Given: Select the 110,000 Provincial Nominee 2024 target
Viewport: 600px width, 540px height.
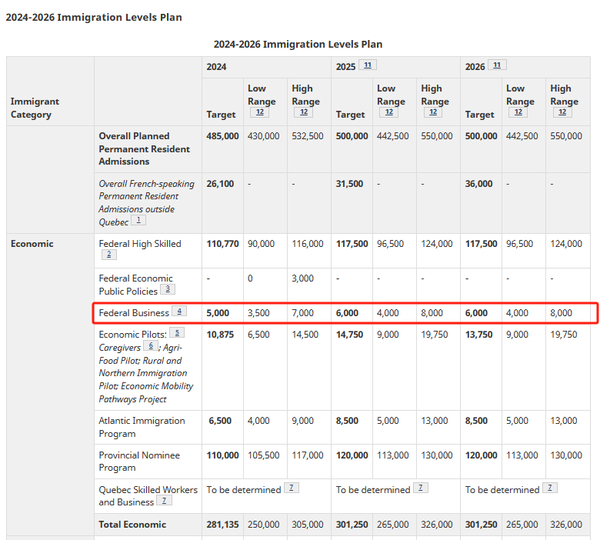Looking at the screenshot, I should [x=222, y=455].
